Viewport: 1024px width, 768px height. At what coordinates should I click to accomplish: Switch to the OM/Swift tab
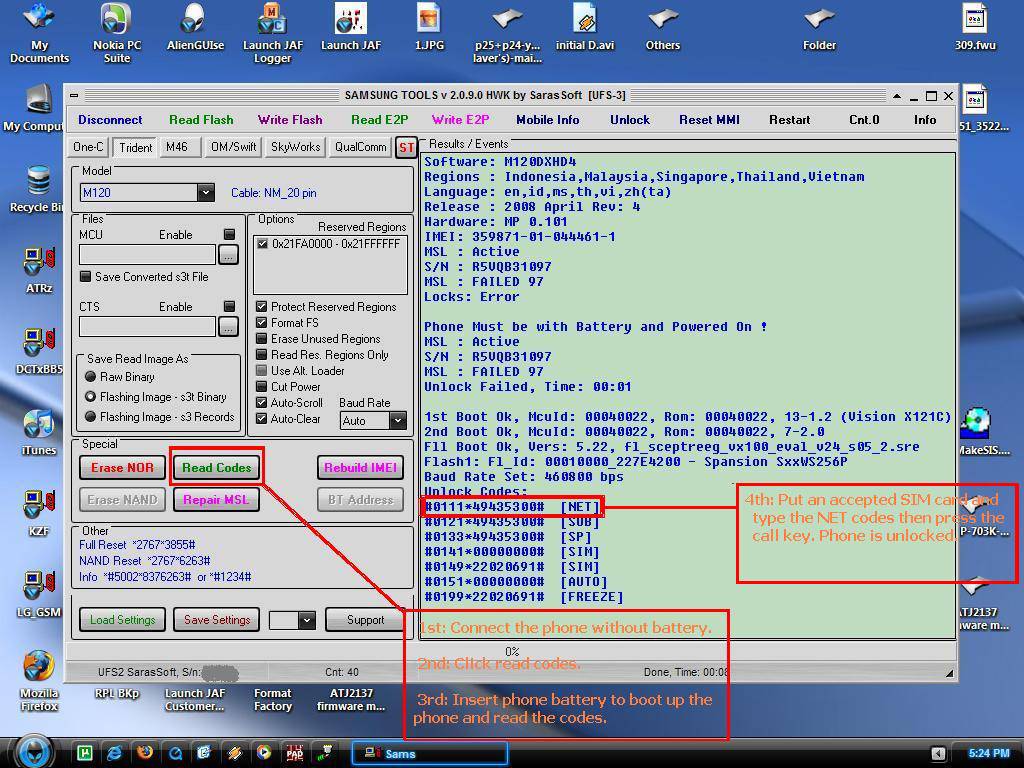234,147
